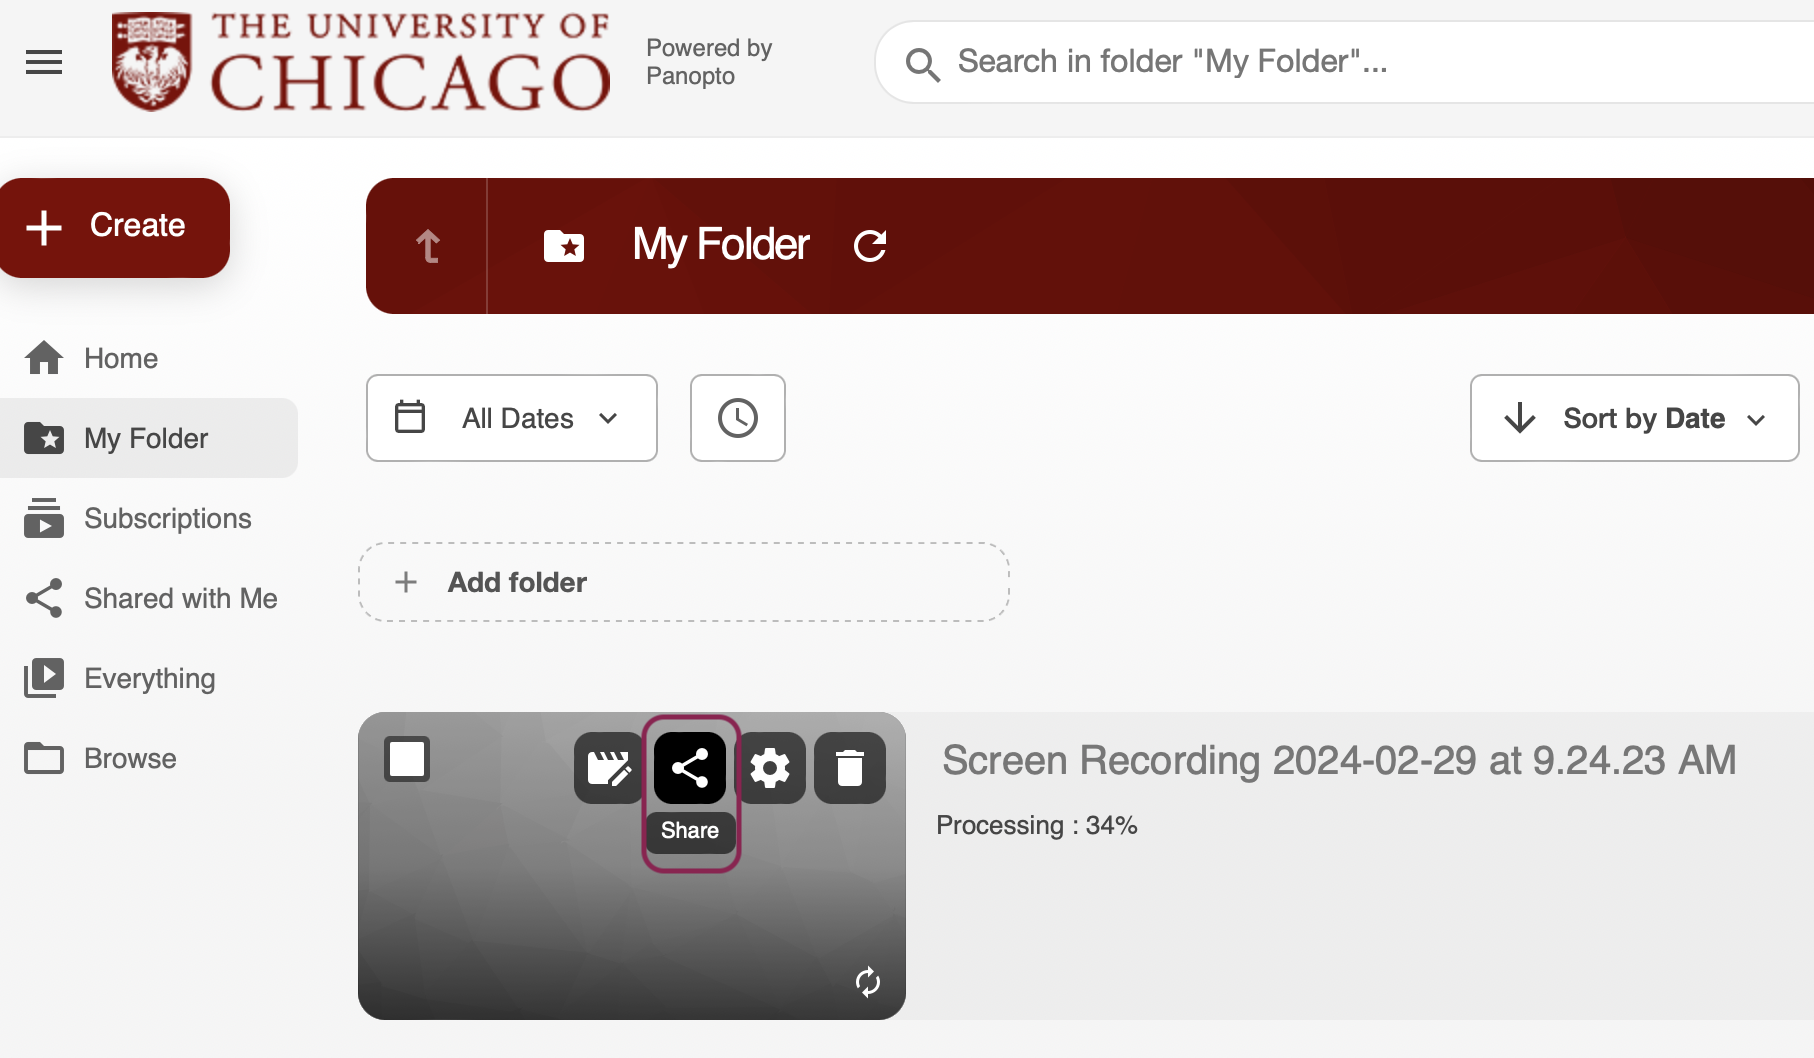This screenshot has width=1814, height=1058.
Task: Open the Sort by Date dropdown
Action: tap(1634, 418)
